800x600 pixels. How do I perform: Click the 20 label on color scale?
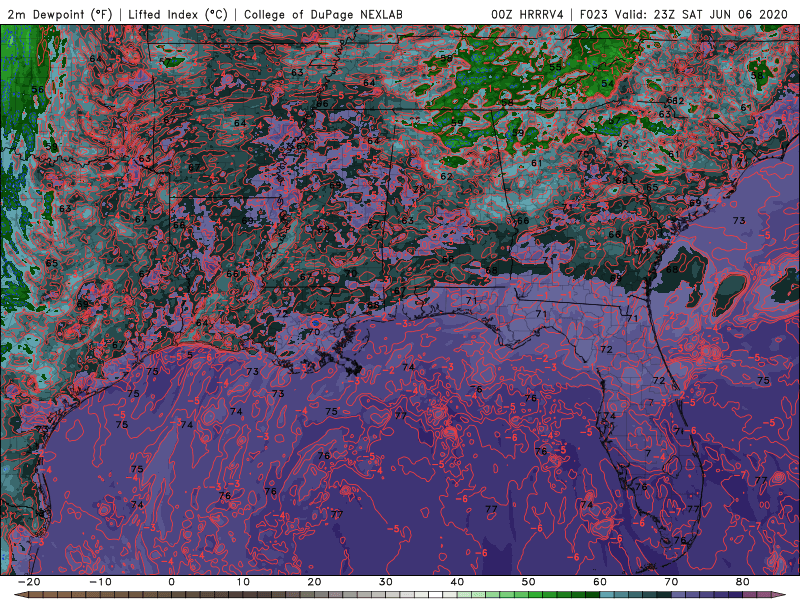(314, 582)
